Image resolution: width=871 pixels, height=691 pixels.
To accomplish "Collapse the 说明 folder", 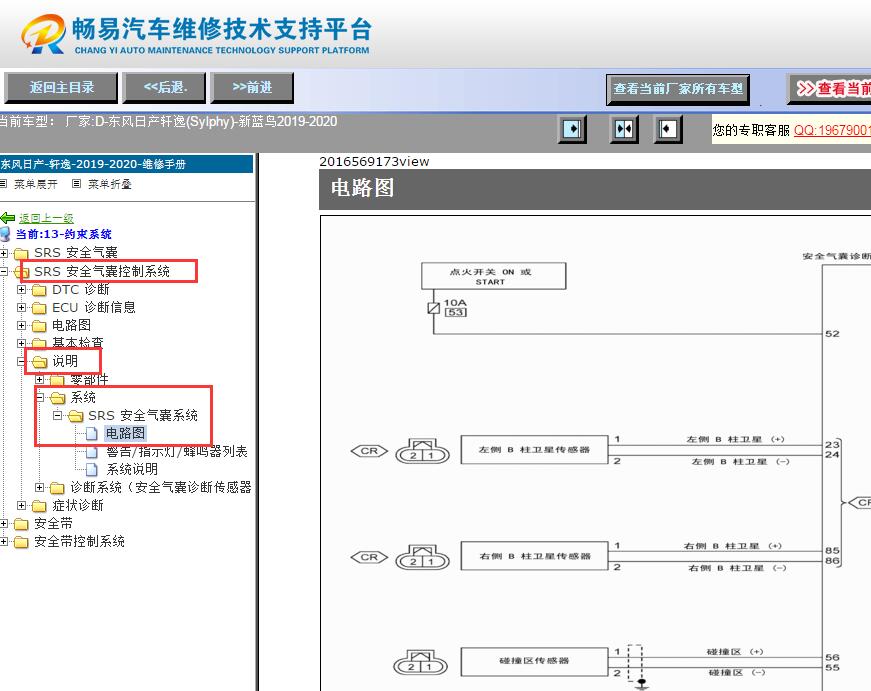I will [x=21, y=362].
